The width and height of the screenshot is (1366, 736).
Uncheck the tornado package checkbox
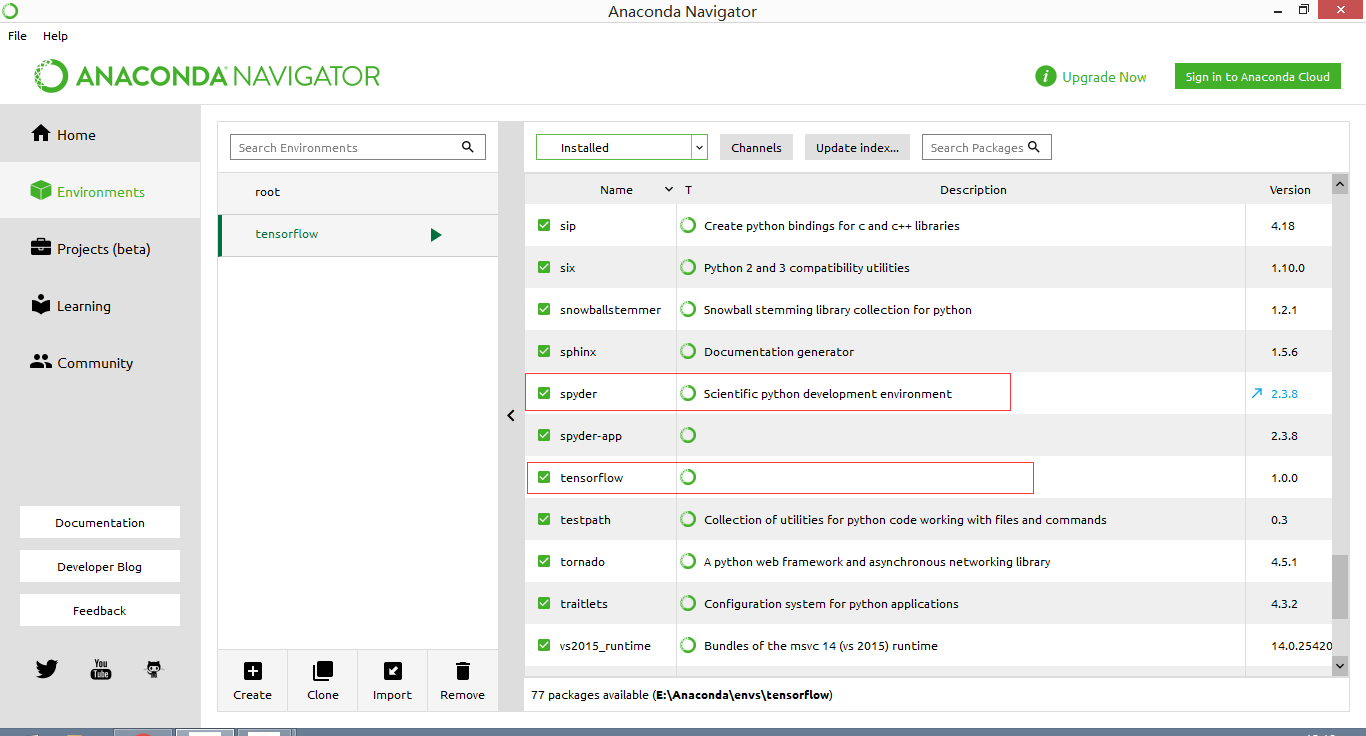pyautogui.click(x=544, y=561)
